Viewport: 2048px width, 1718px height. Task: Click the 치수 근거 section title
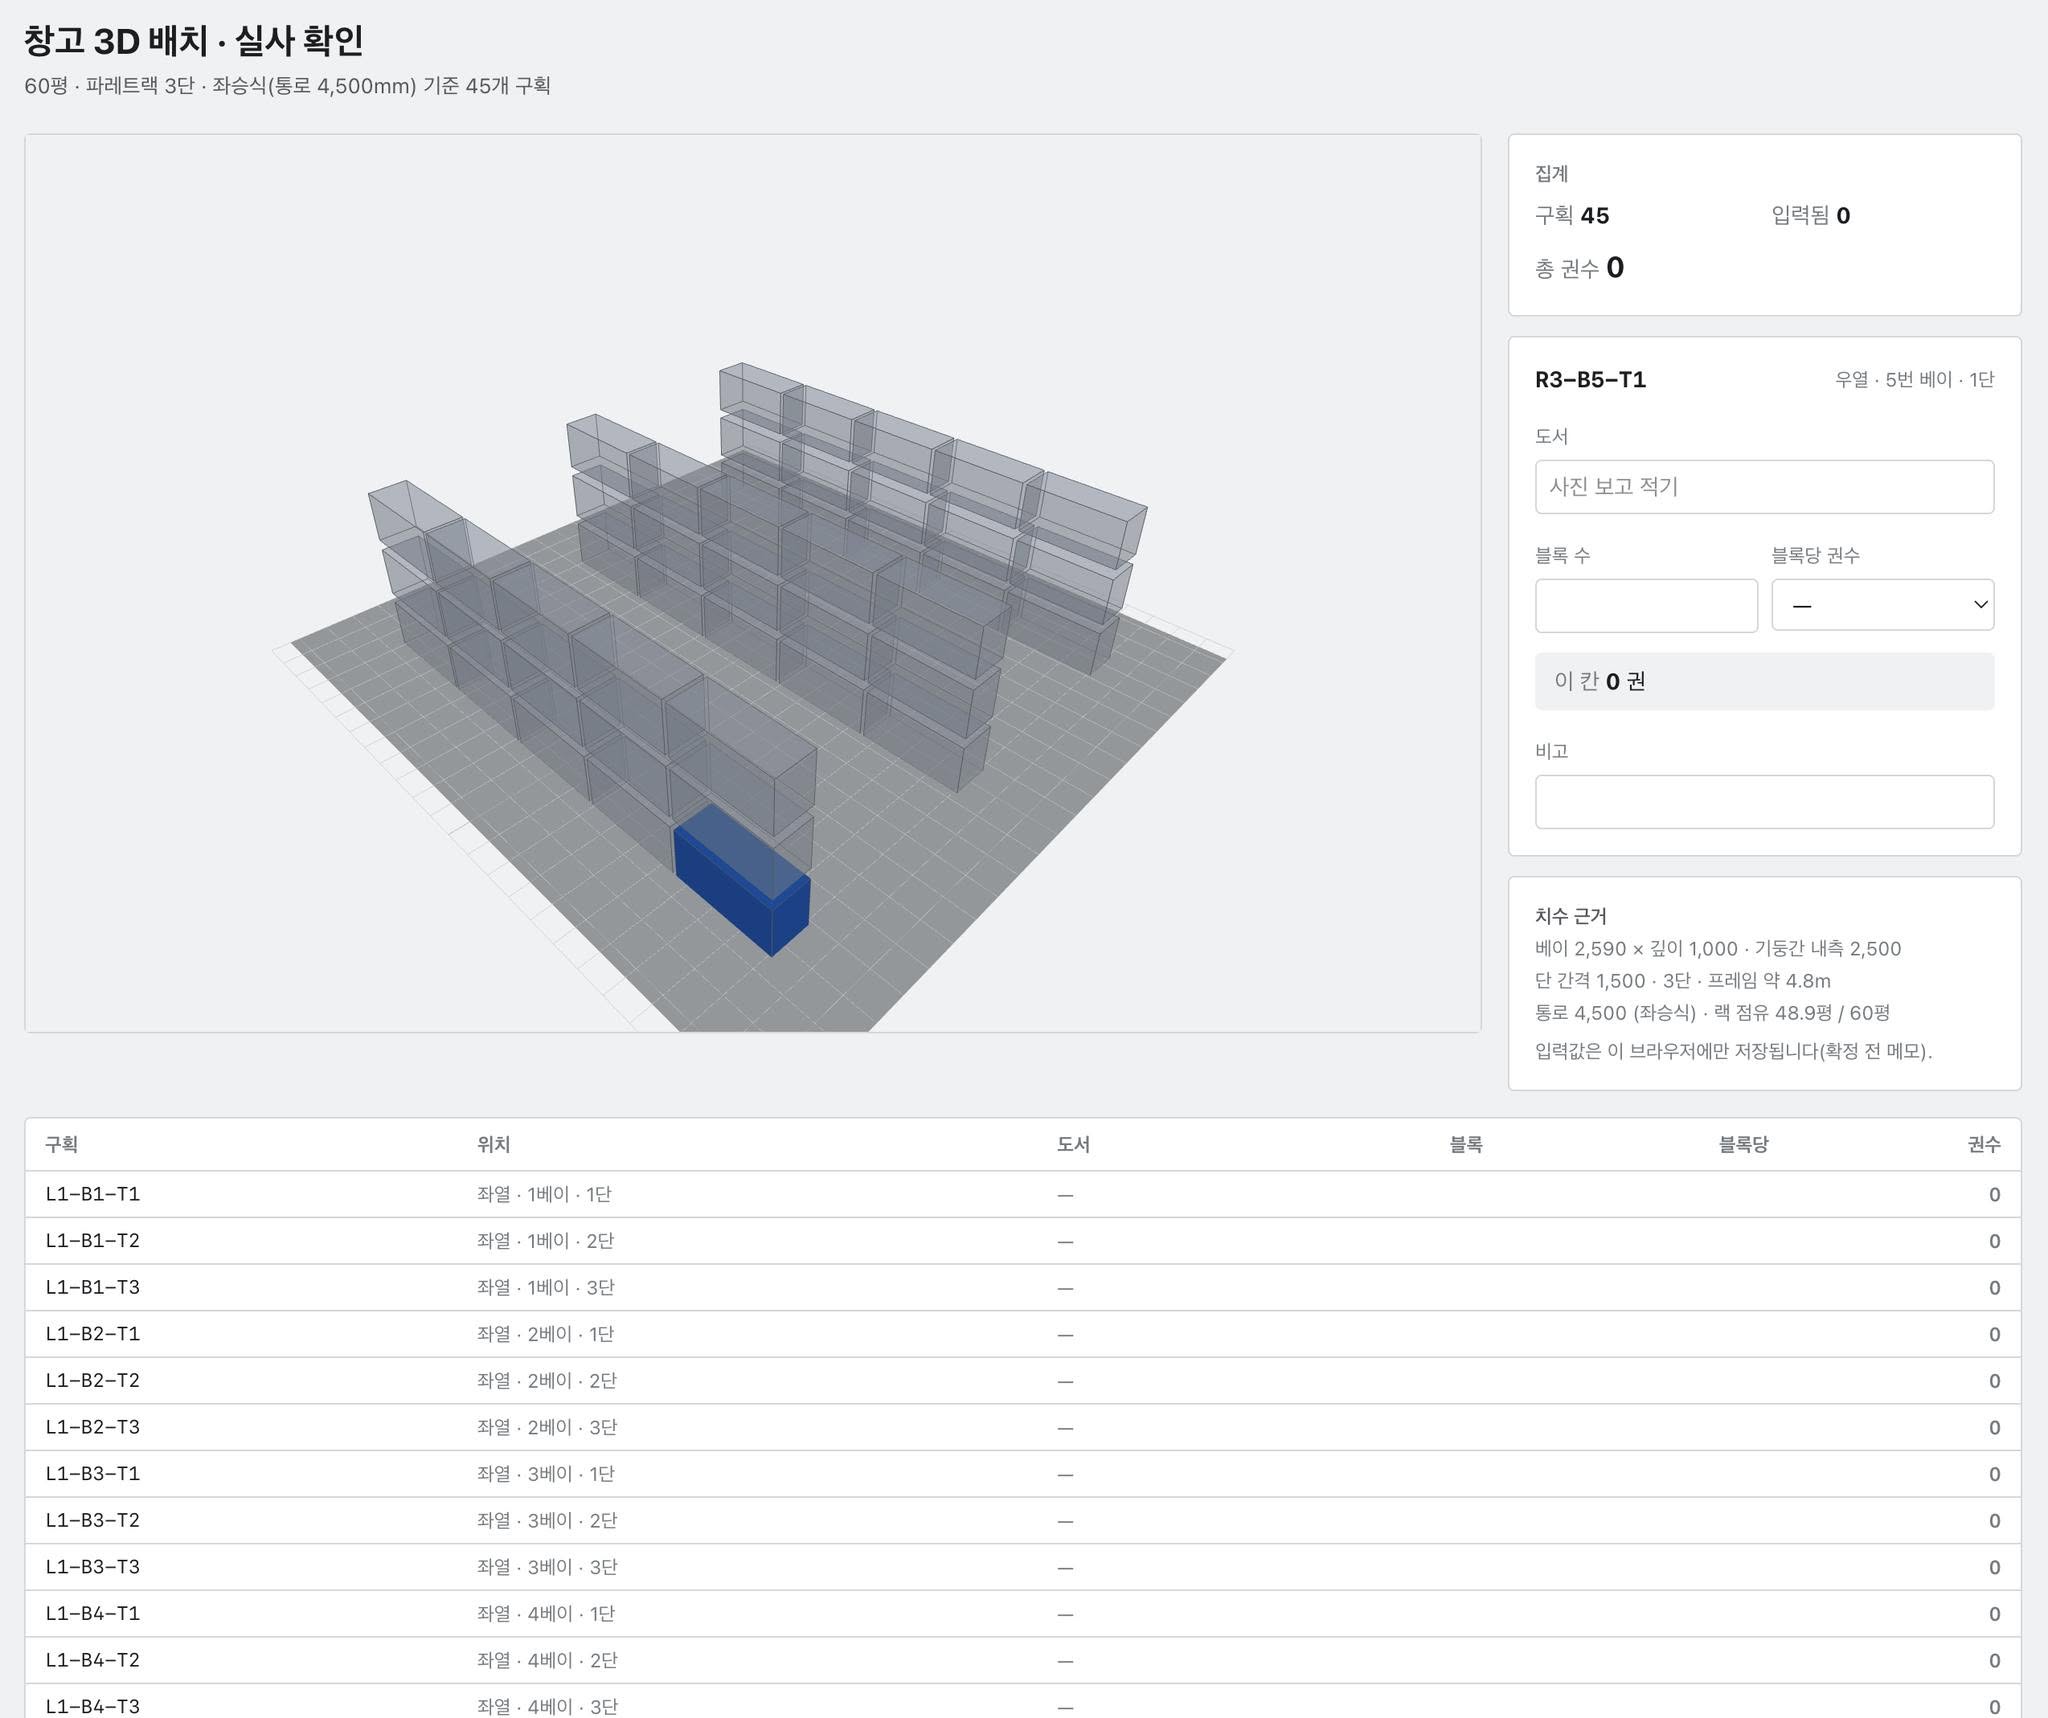(x=1570, y=916)
